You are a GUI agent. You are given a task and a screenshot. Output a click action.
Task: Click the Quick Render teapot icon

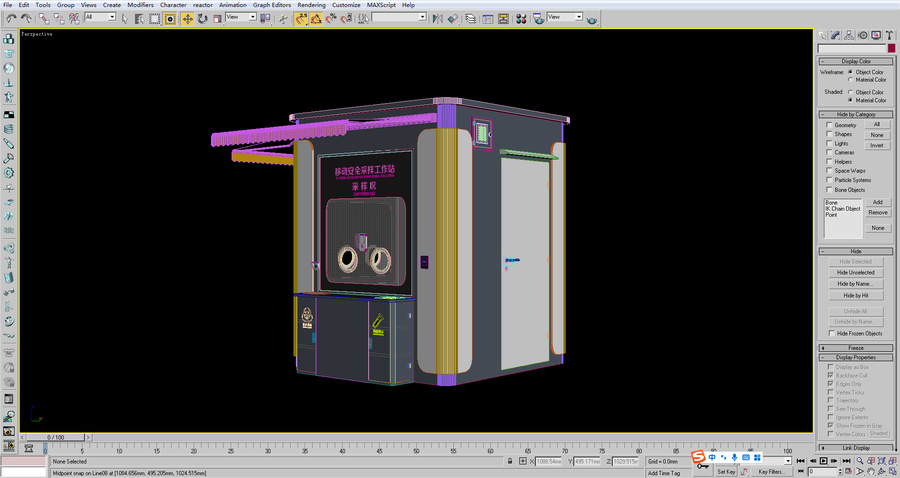pyautogui.click(x=592, y=20)
